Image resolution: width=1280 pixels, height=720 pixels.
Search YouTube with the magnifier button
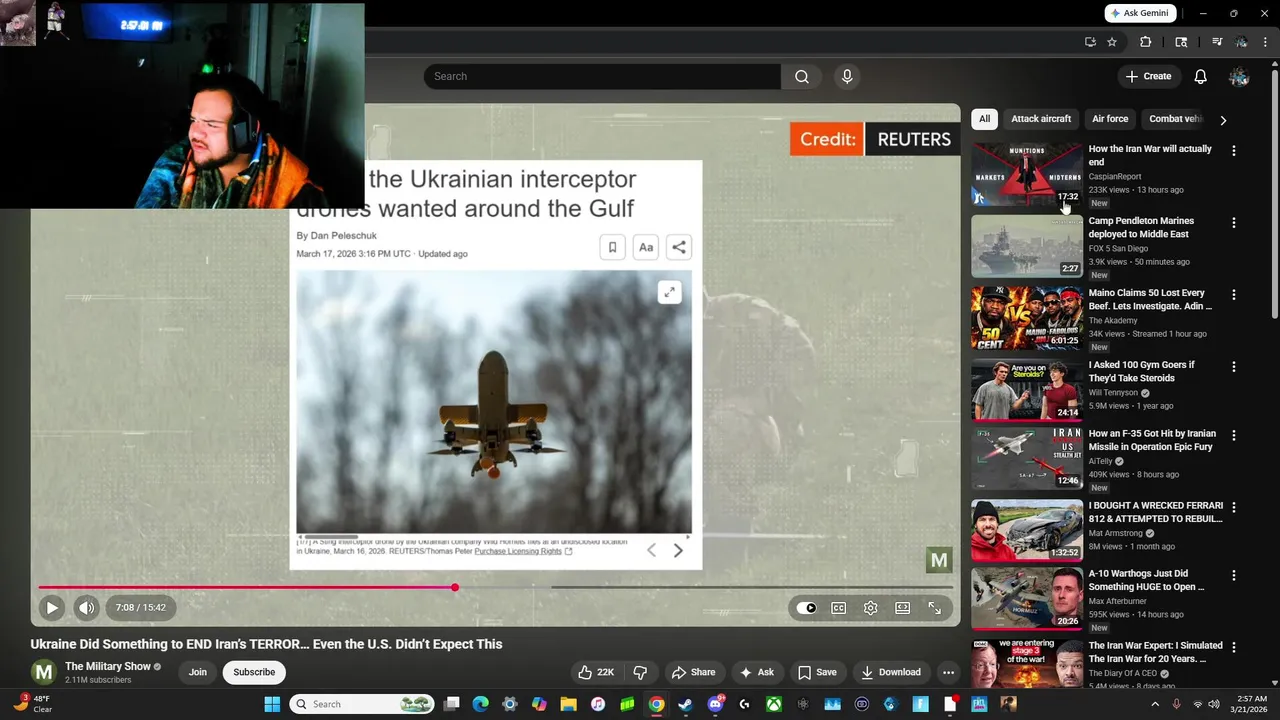point(802,77)
